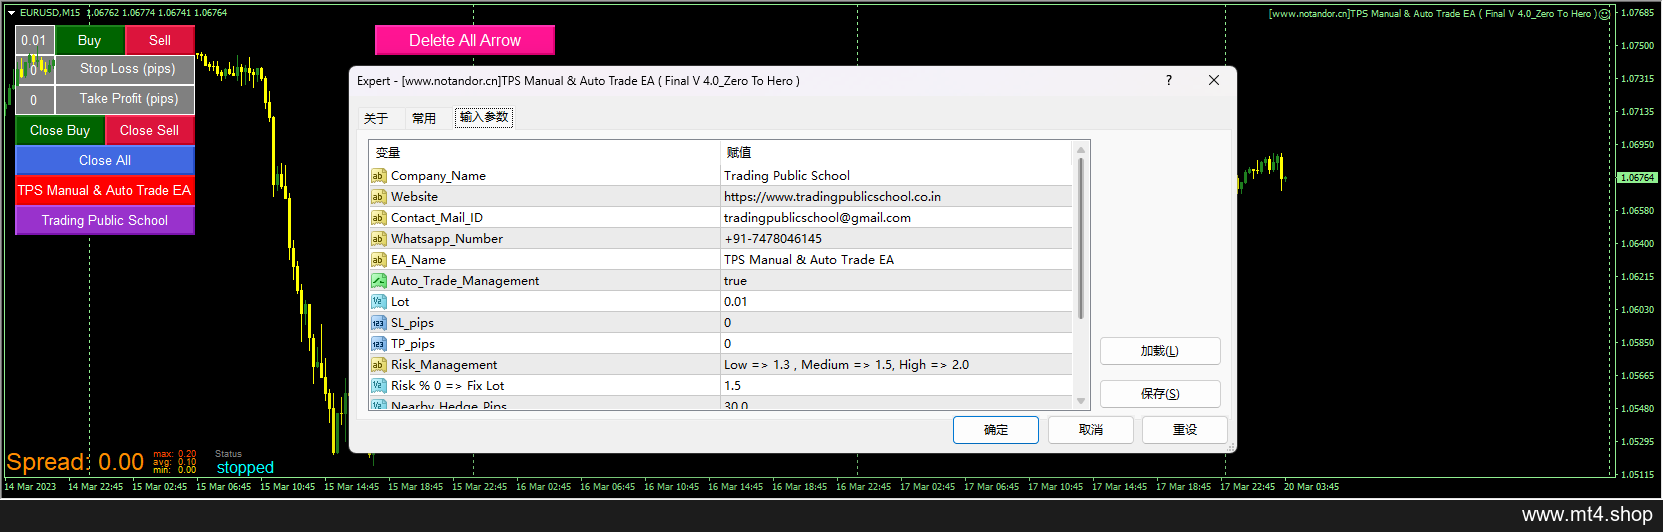Click the dialog resize grip corner

pos(1231,447)
